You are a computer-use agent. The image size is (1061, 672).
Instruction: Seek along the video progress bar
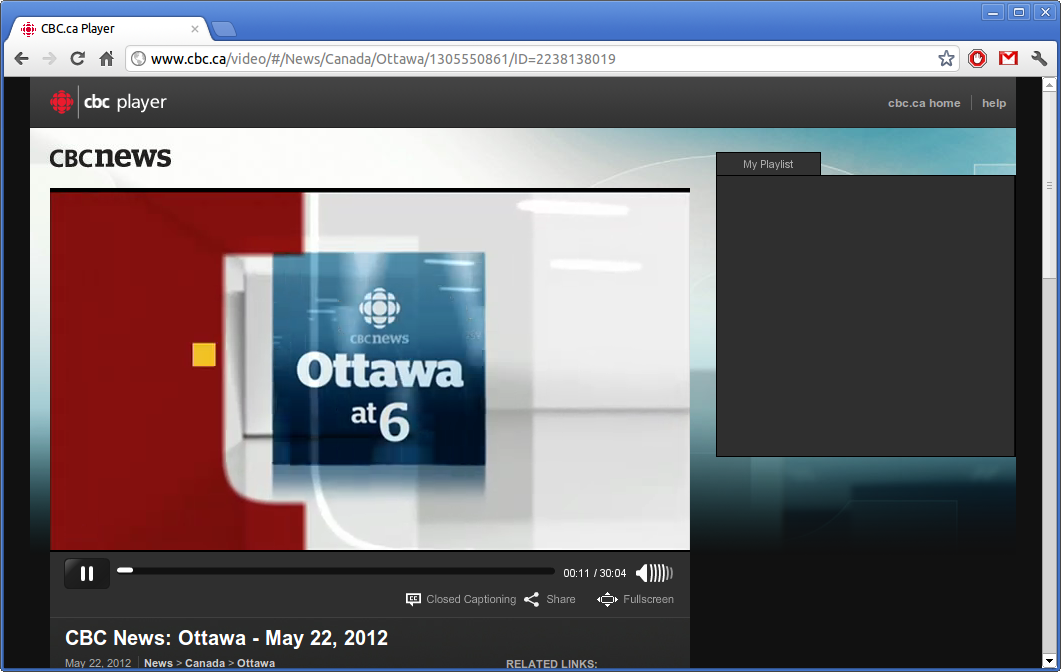336,570
